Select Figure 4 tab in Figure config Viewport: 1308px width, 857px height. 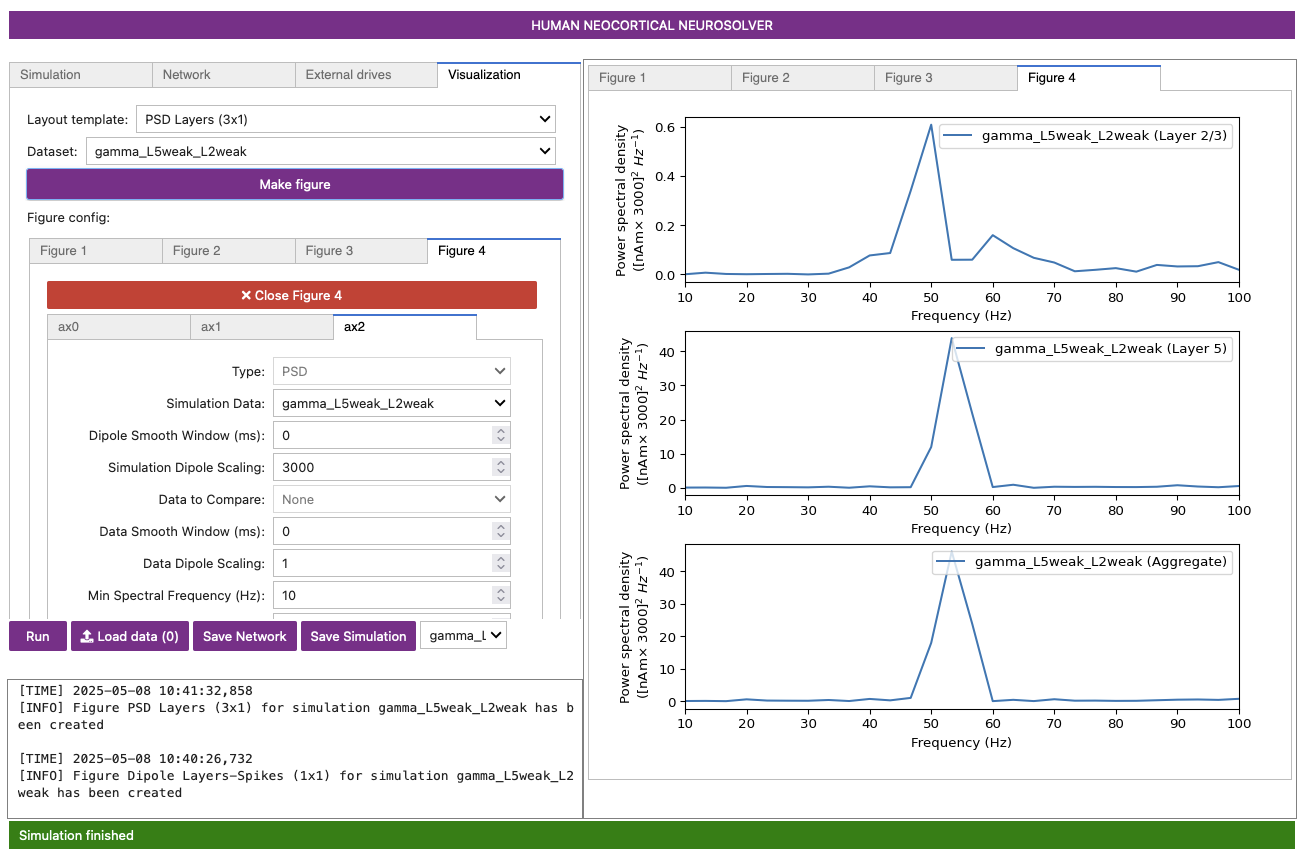pos(494,251)
